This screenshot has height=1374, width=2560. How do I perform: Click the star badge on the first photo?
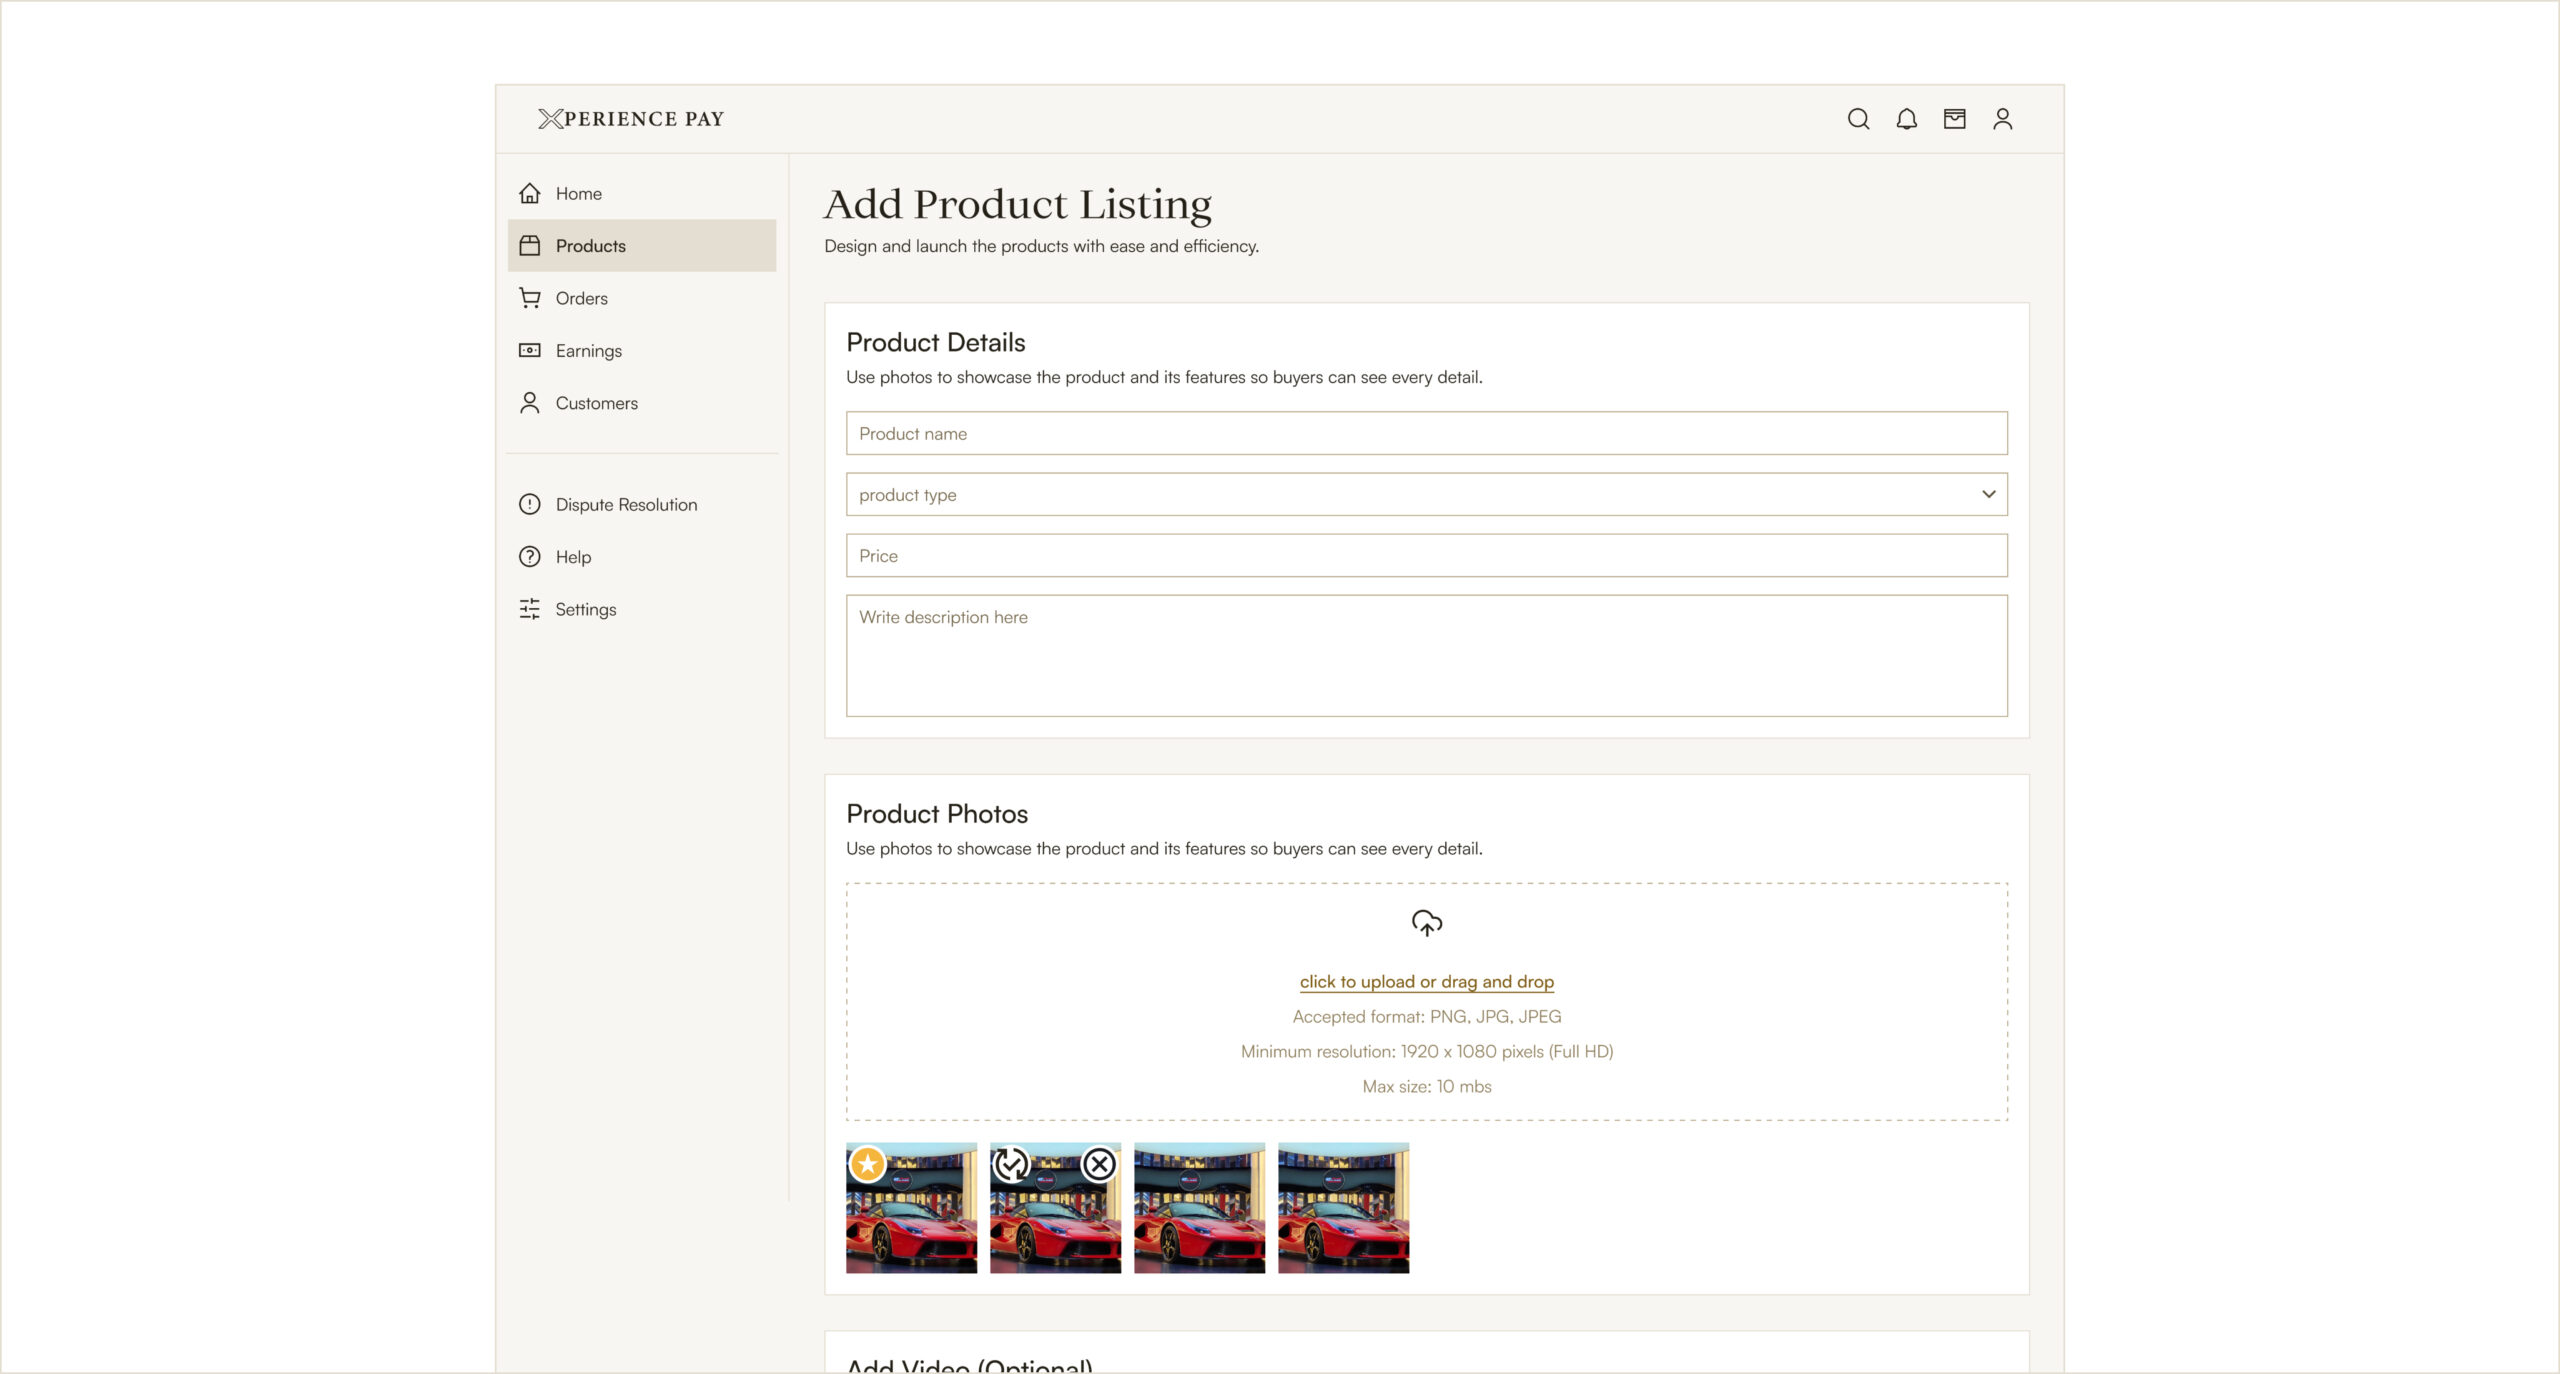pyautogui.click(x=868, y=1164)
